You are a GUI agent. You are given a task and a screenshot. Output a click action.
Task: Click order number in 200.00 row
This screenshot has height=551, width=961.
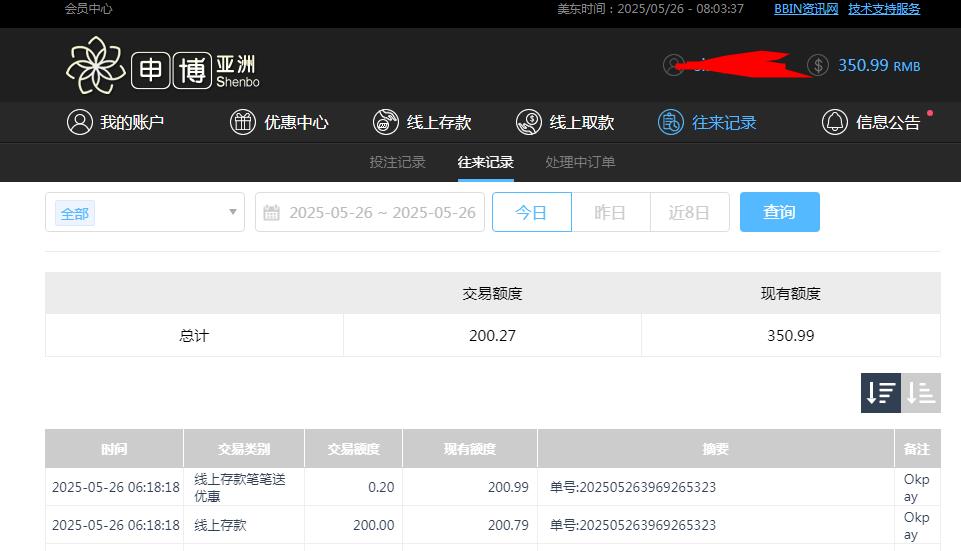click(x=633, y=525)
